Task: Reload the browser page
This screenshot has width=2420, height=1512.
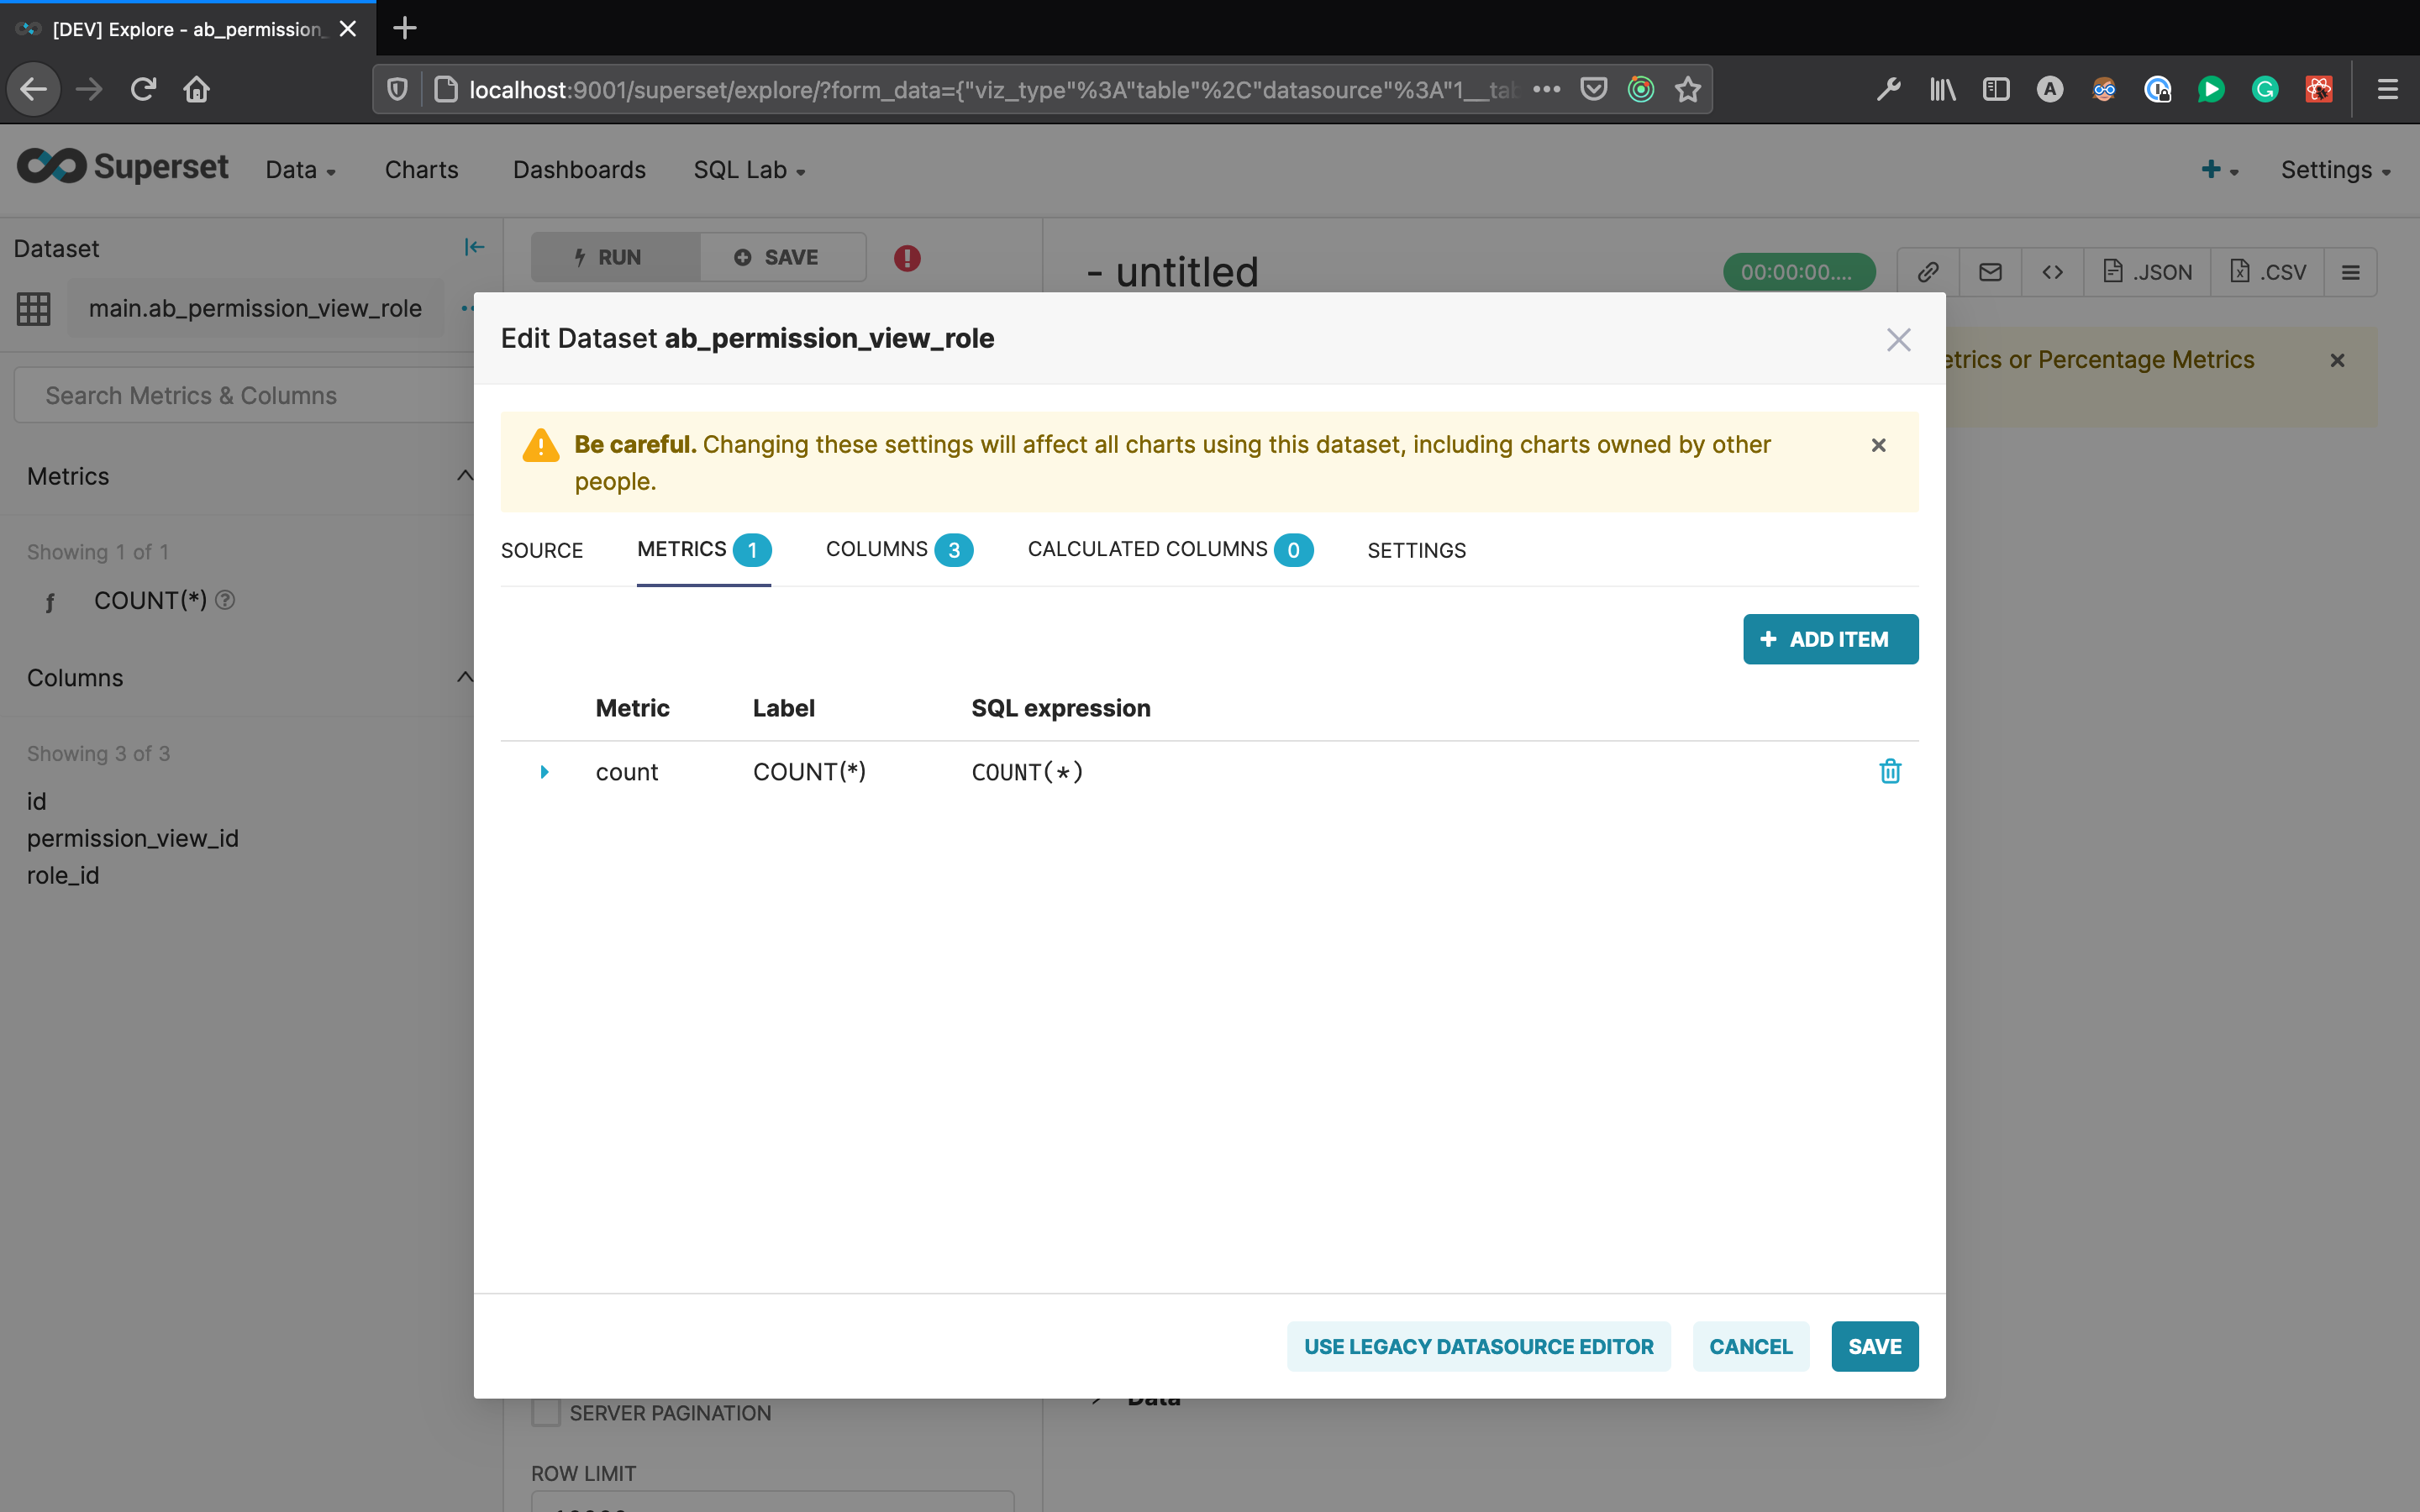Action: coord(143,90)
